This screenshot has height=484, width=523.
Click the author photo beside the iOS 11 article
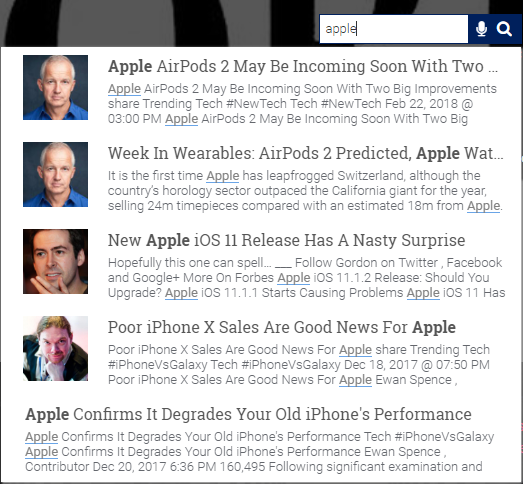55,262
